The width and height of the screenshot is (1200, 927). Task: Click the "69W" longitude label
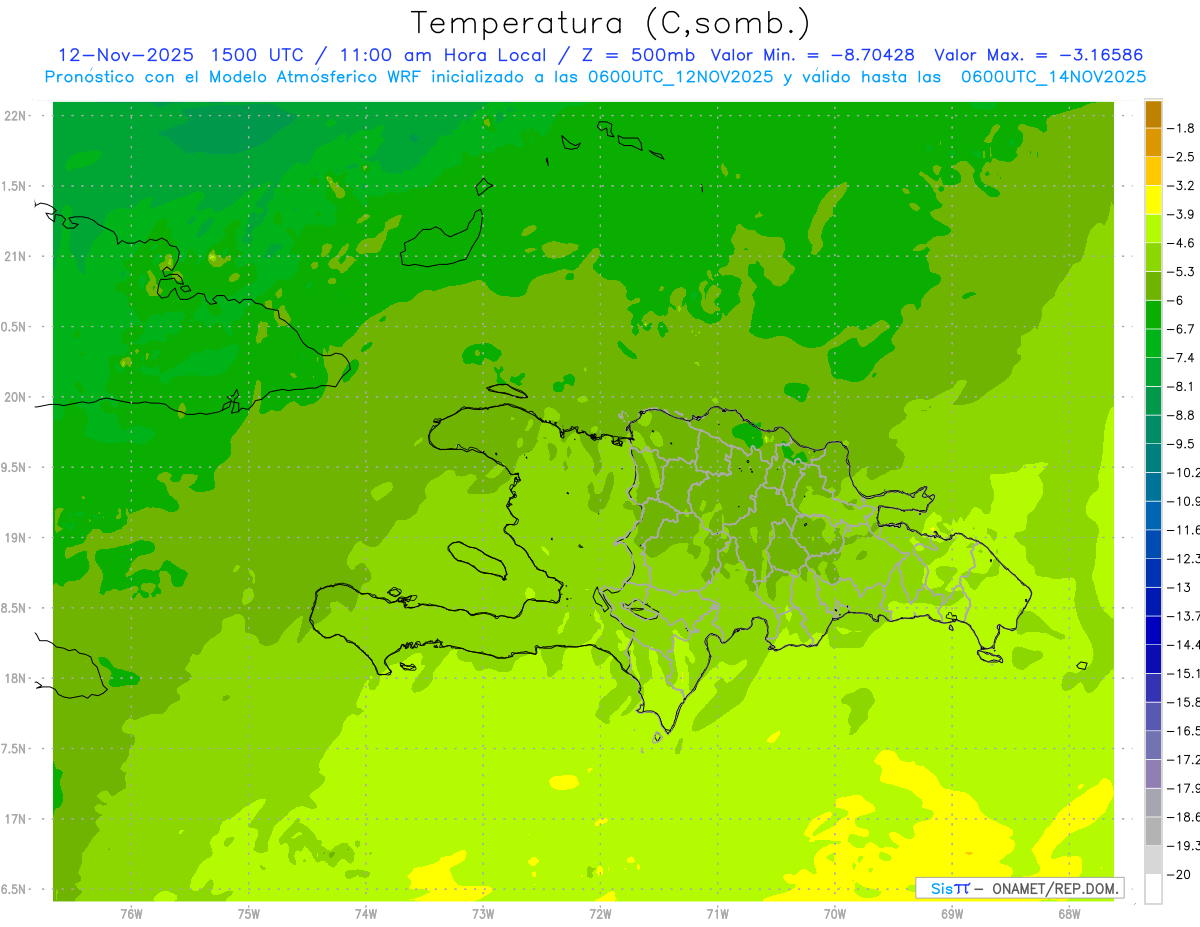[952, 914]
